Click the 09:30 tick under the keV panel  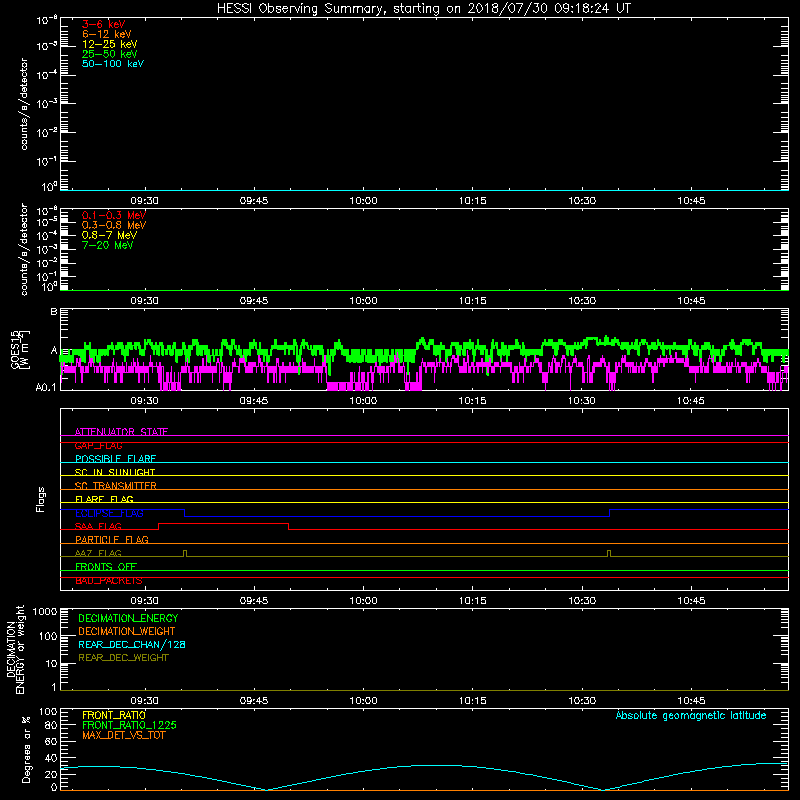pyautogui.click(x=144, y=201)
